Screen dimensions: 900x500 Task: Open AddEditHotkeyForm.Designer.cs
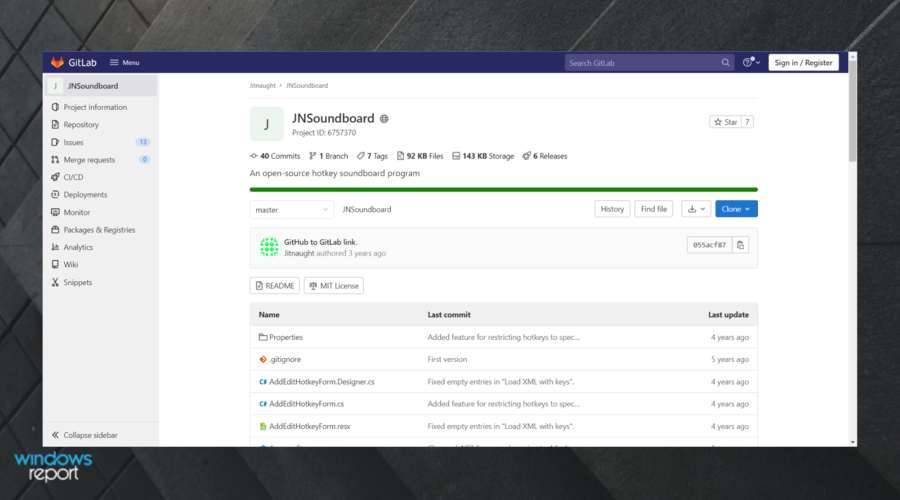tap(321, 382)
